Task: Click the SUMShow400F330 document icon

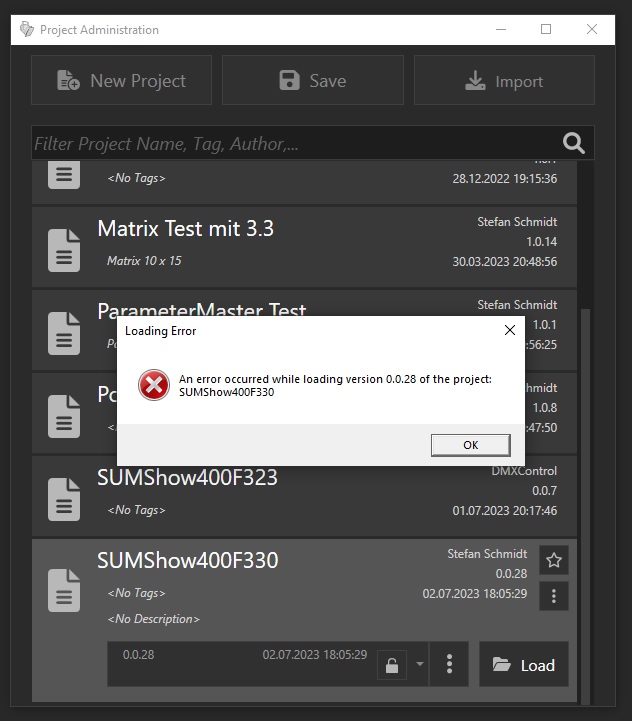Action: pyautogui.click(x=64, y=591)
